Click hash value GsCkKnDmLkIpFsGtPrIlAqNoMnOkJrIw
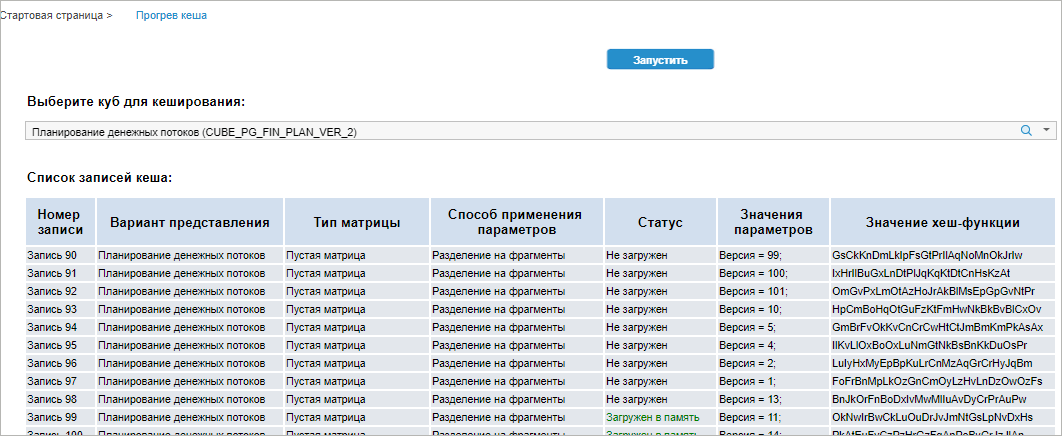This screenshot has width=1062, height=436. (927, 255)
